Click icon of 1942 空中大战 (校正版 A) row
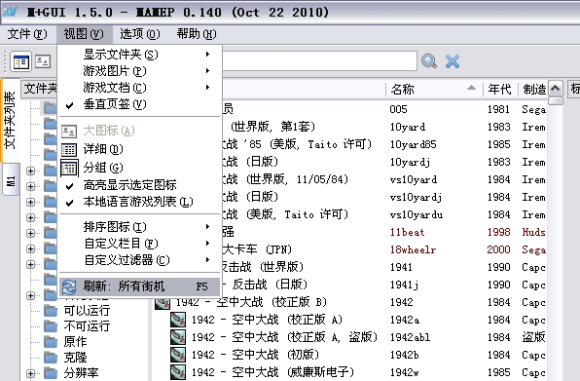 (178, 320)
